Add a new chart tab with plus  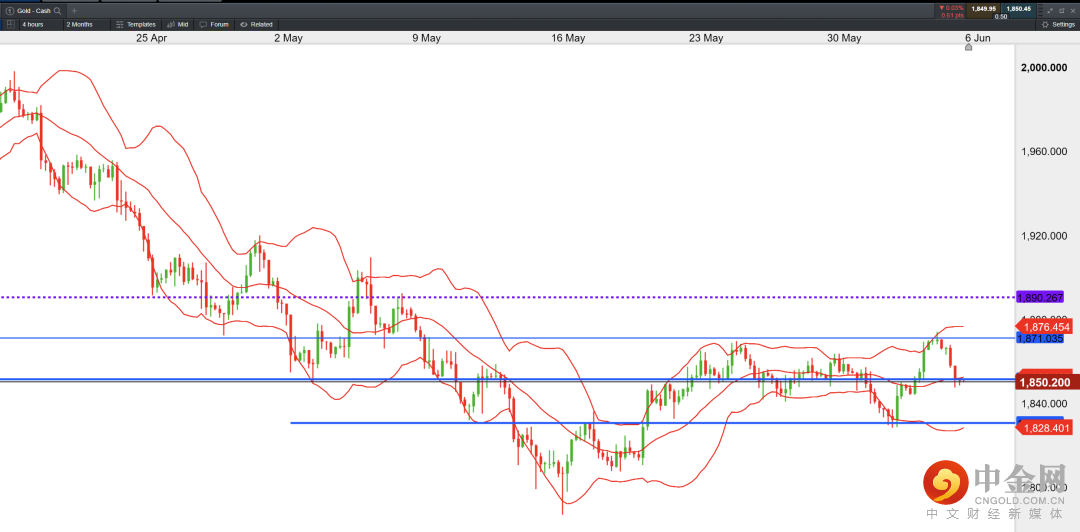click(74, 10)
